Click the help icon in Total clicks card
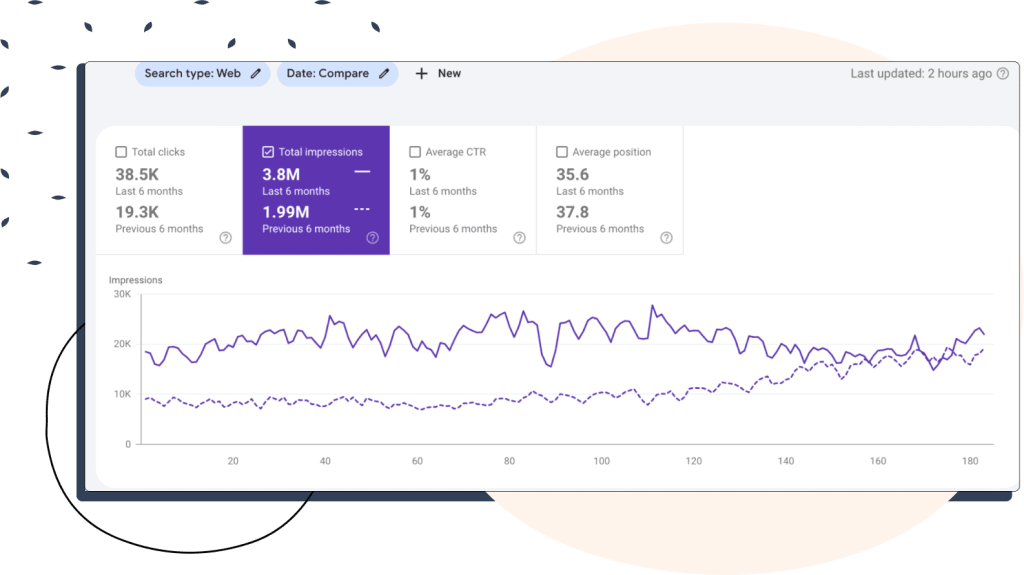The image size is (1024, 575). coord(225,238)
